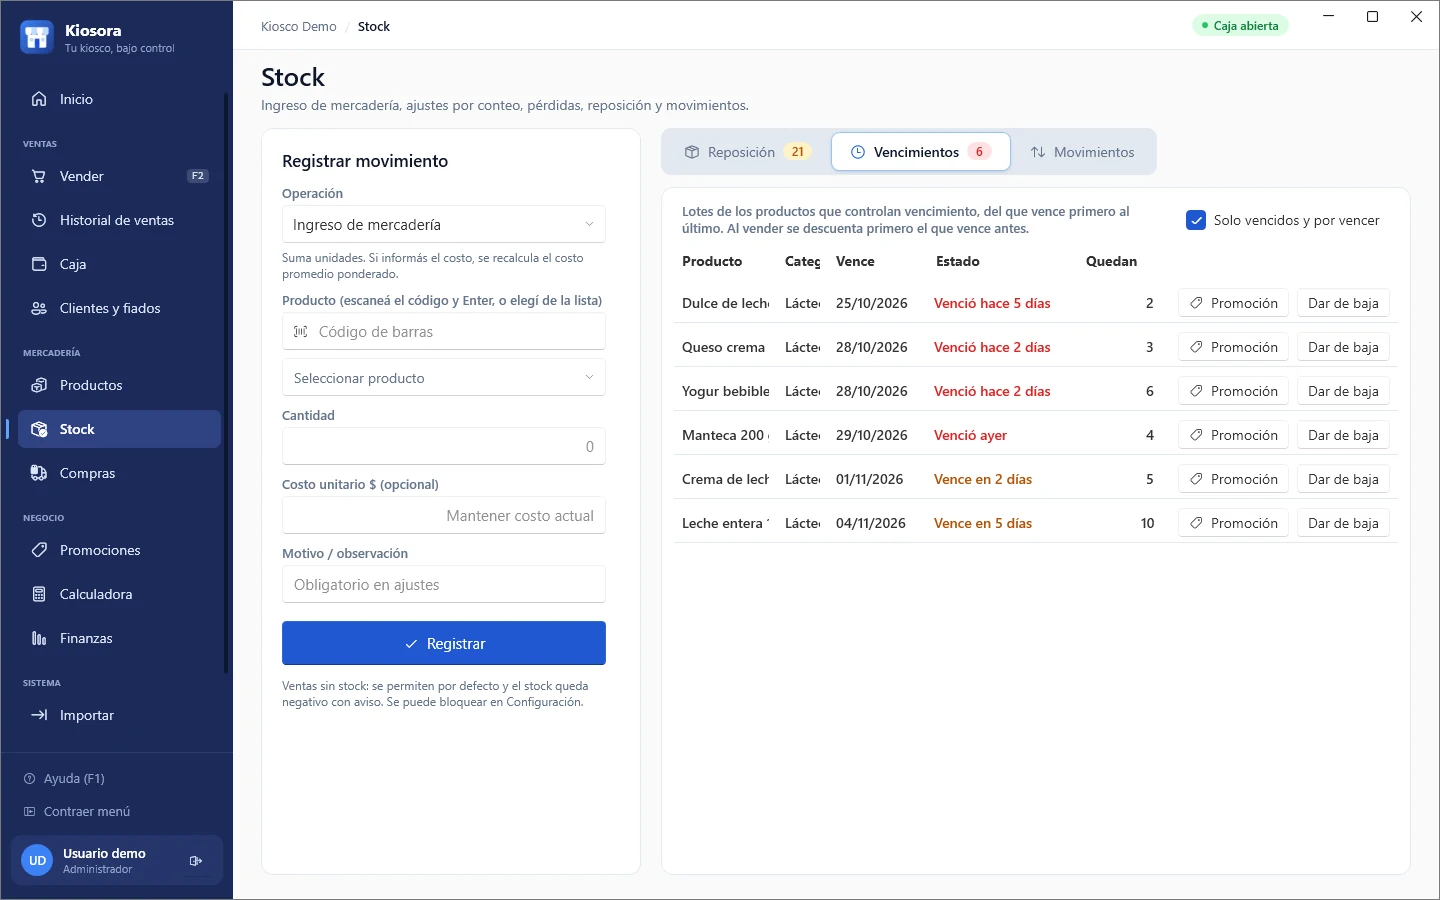Open the Movimientos tab
This screenshot has height=900, width=1440.
(x=1083, y=152)
